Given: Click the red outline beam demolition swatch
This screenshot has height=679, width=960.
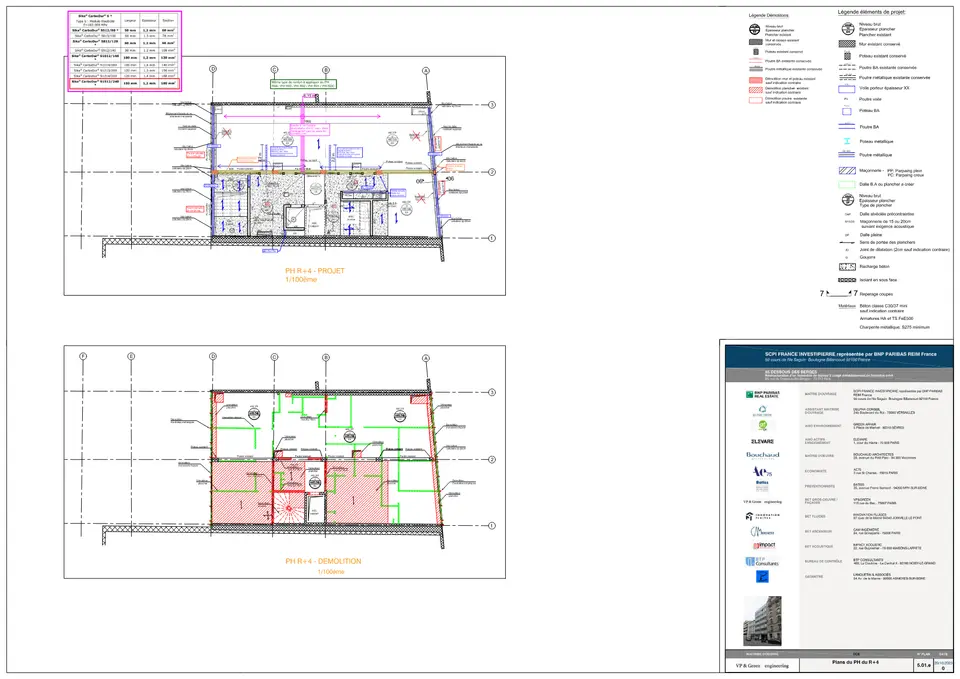Looking at the screenshot, I should (x=756, y=100).
